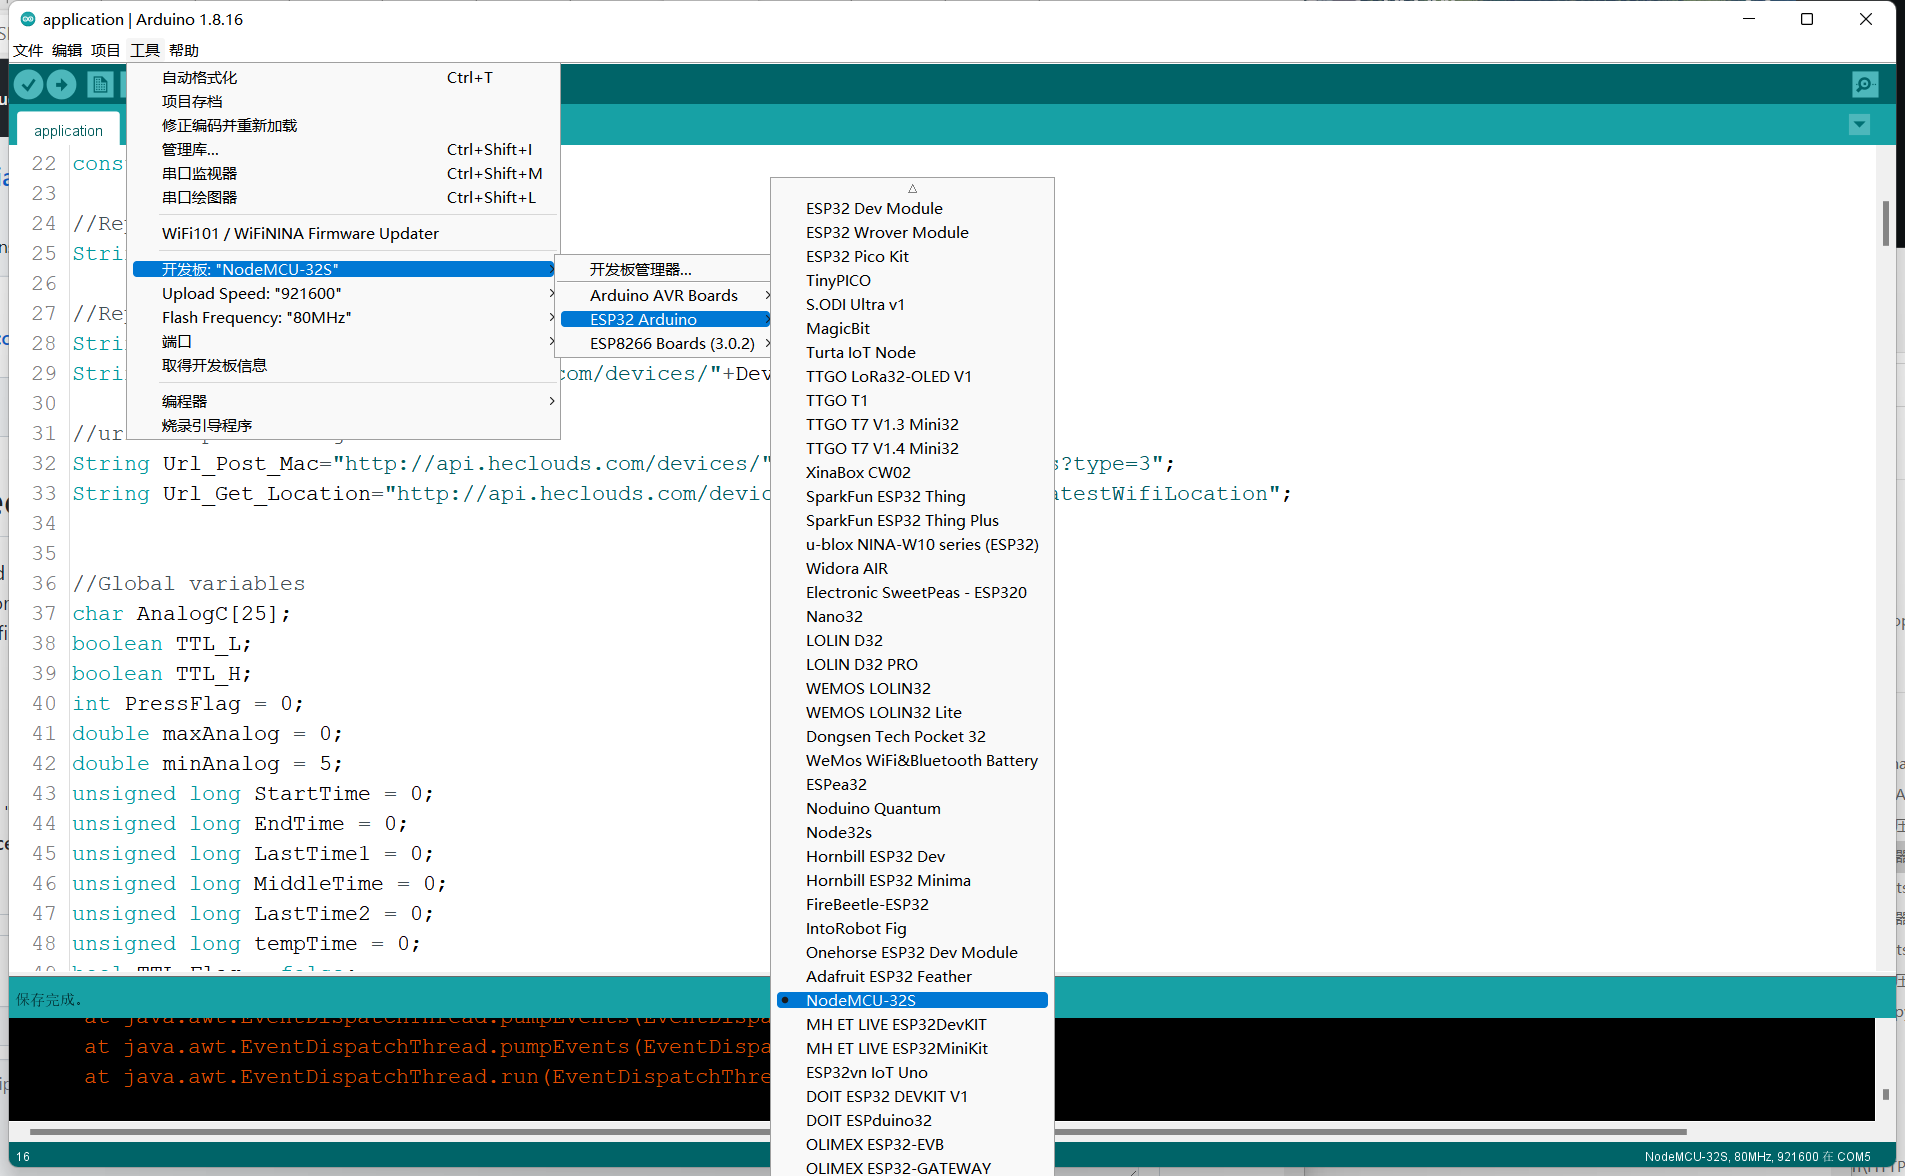Open the Serial Monitor magnifier icon

point(1865,84)
